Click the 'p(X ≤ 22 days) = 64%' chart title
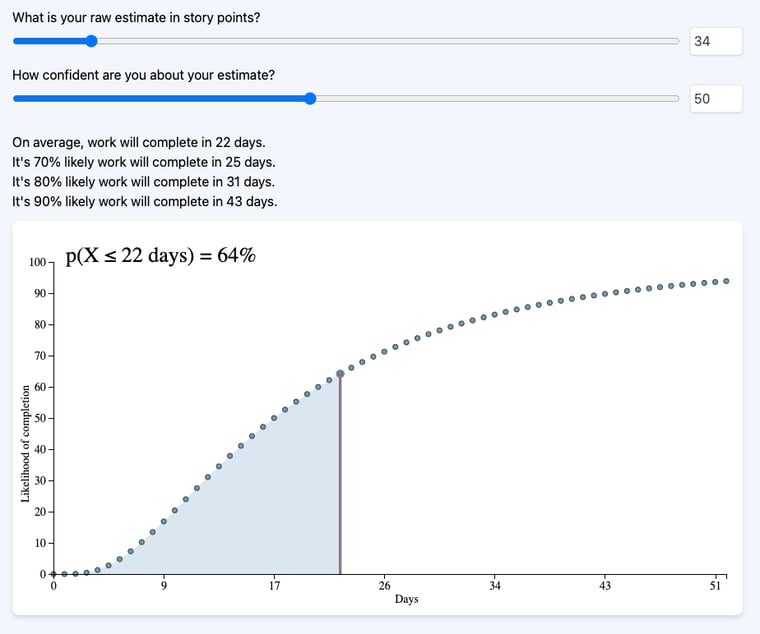Screen dimensions: 760x634 (160, 255)
